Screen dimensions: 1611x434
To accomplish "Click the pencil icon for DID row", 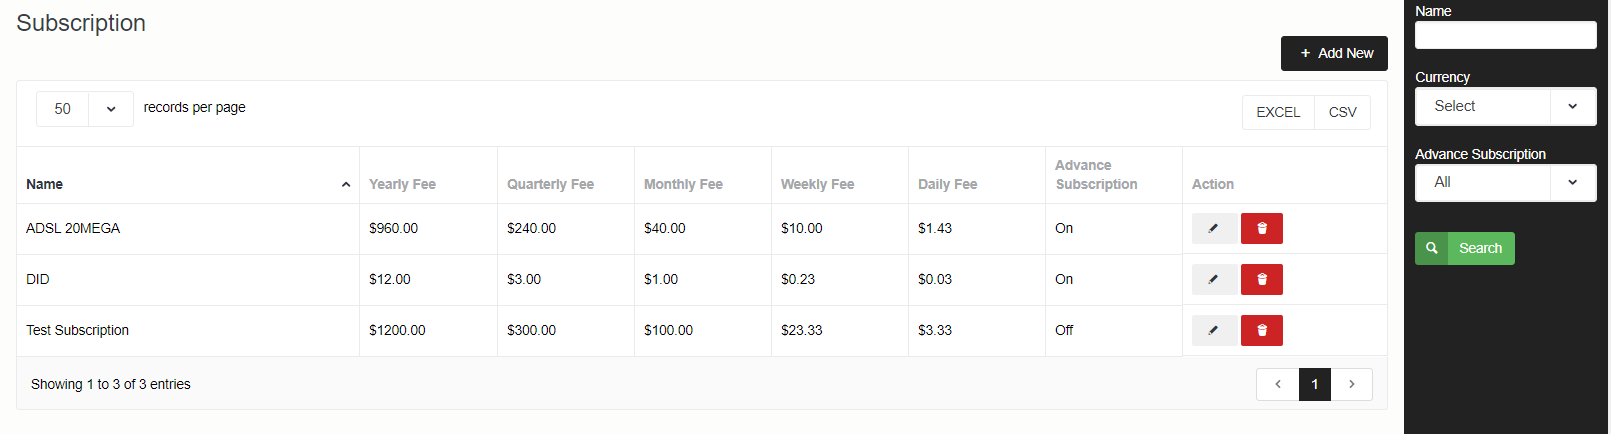I will click(x=1213, y=279).
